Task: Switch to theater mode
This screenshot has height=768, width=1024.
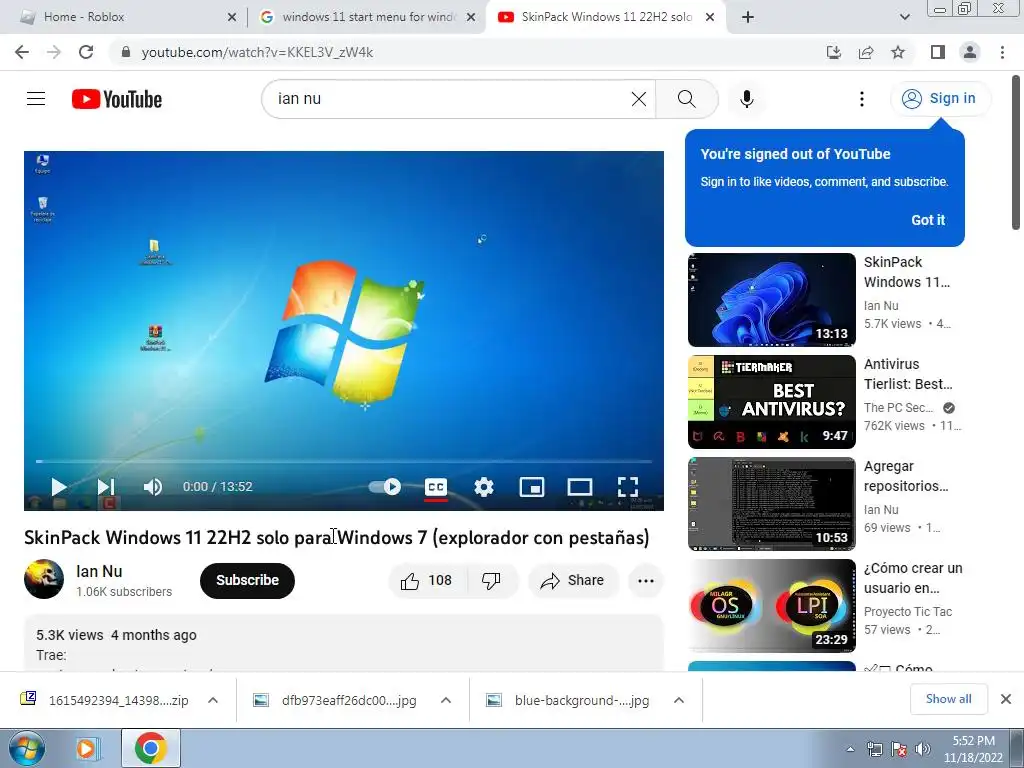Action: point(579,487)
